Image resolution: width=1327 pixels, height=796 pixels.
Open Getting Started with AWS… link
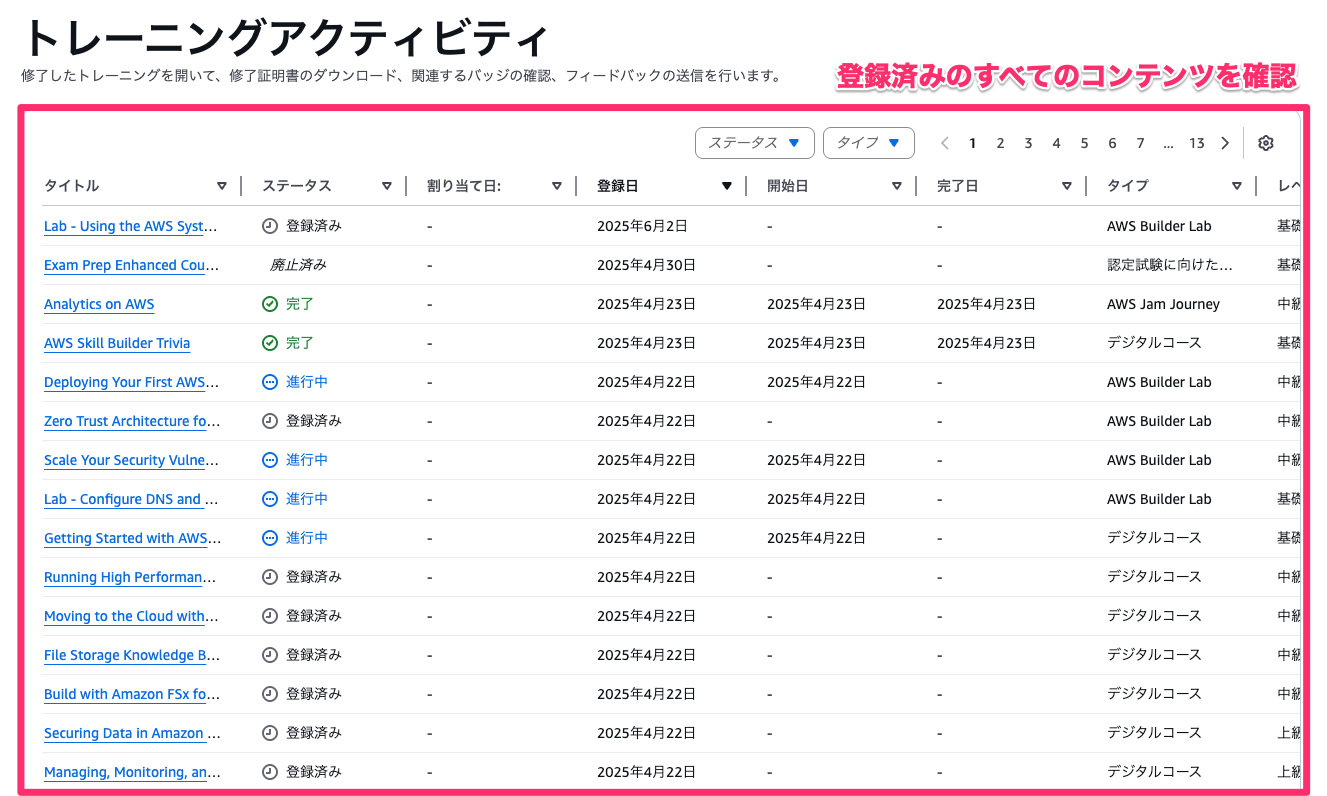133,538
